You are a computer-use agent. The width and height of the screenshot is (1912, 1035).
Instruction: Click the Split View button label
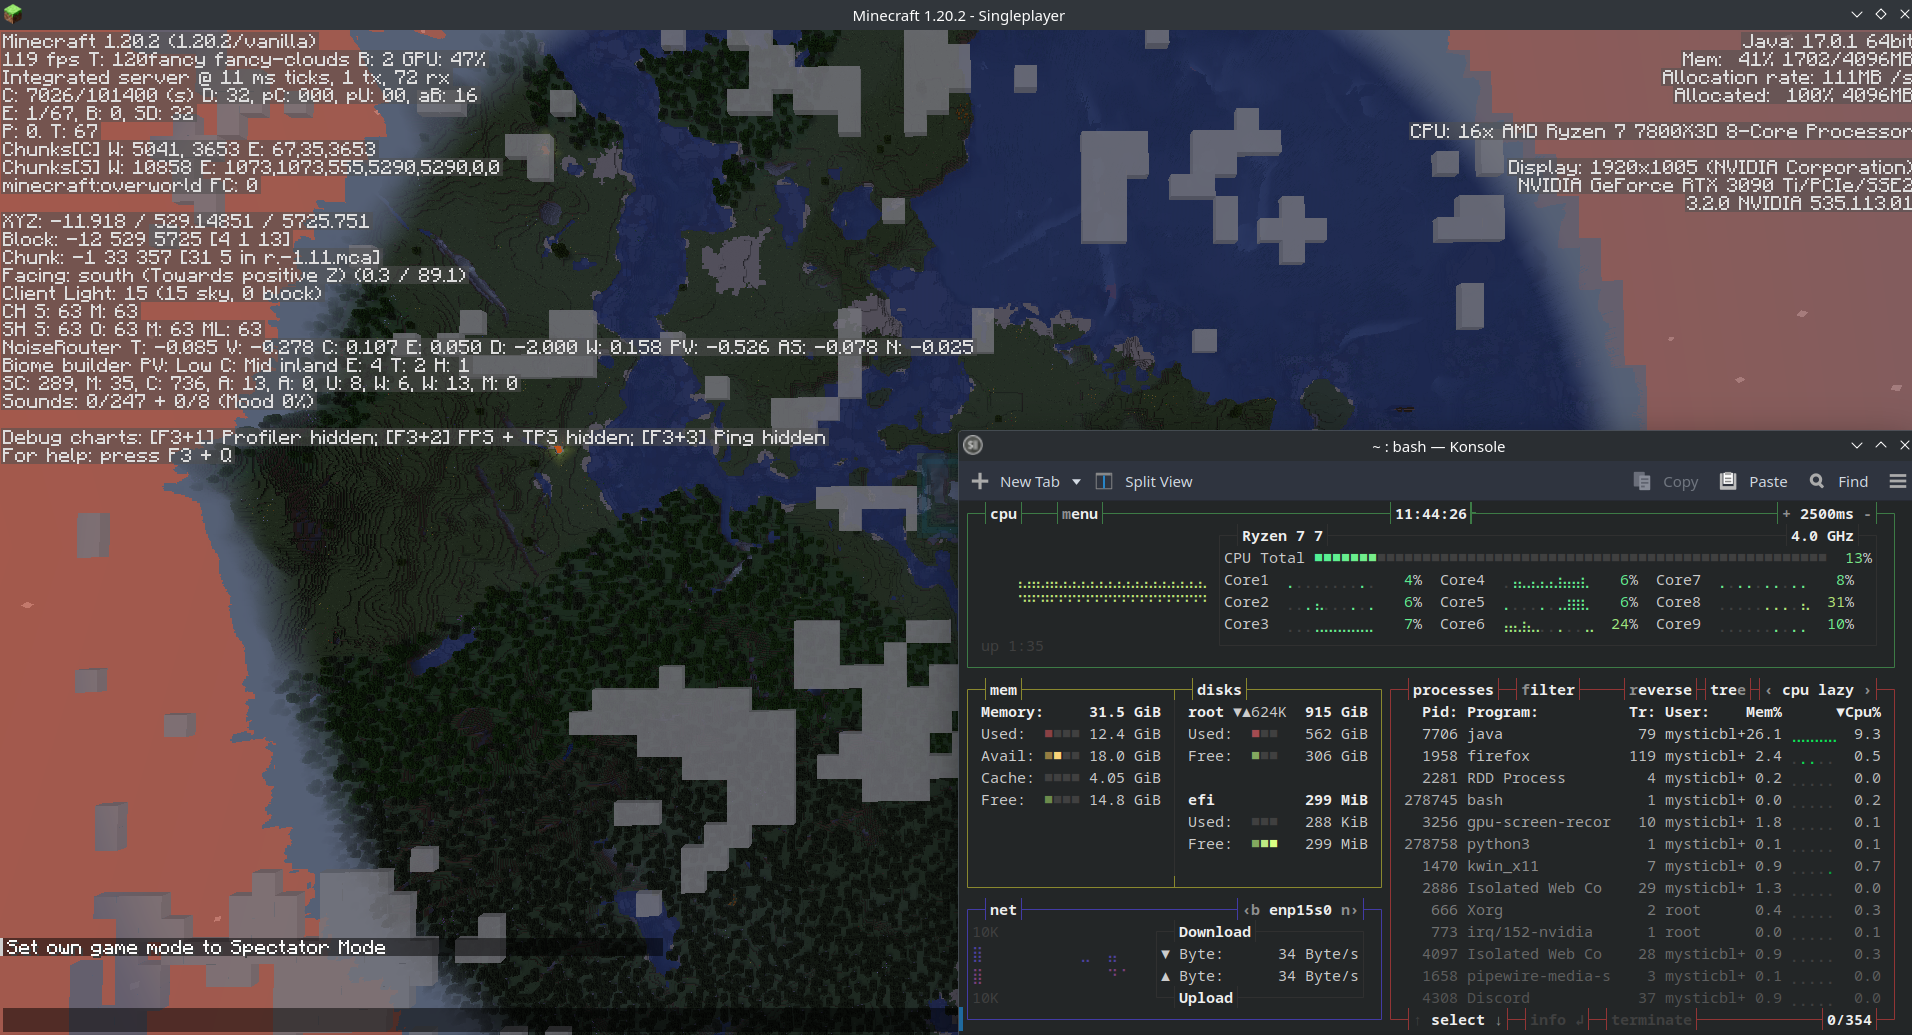click(x=1158, y=482)
